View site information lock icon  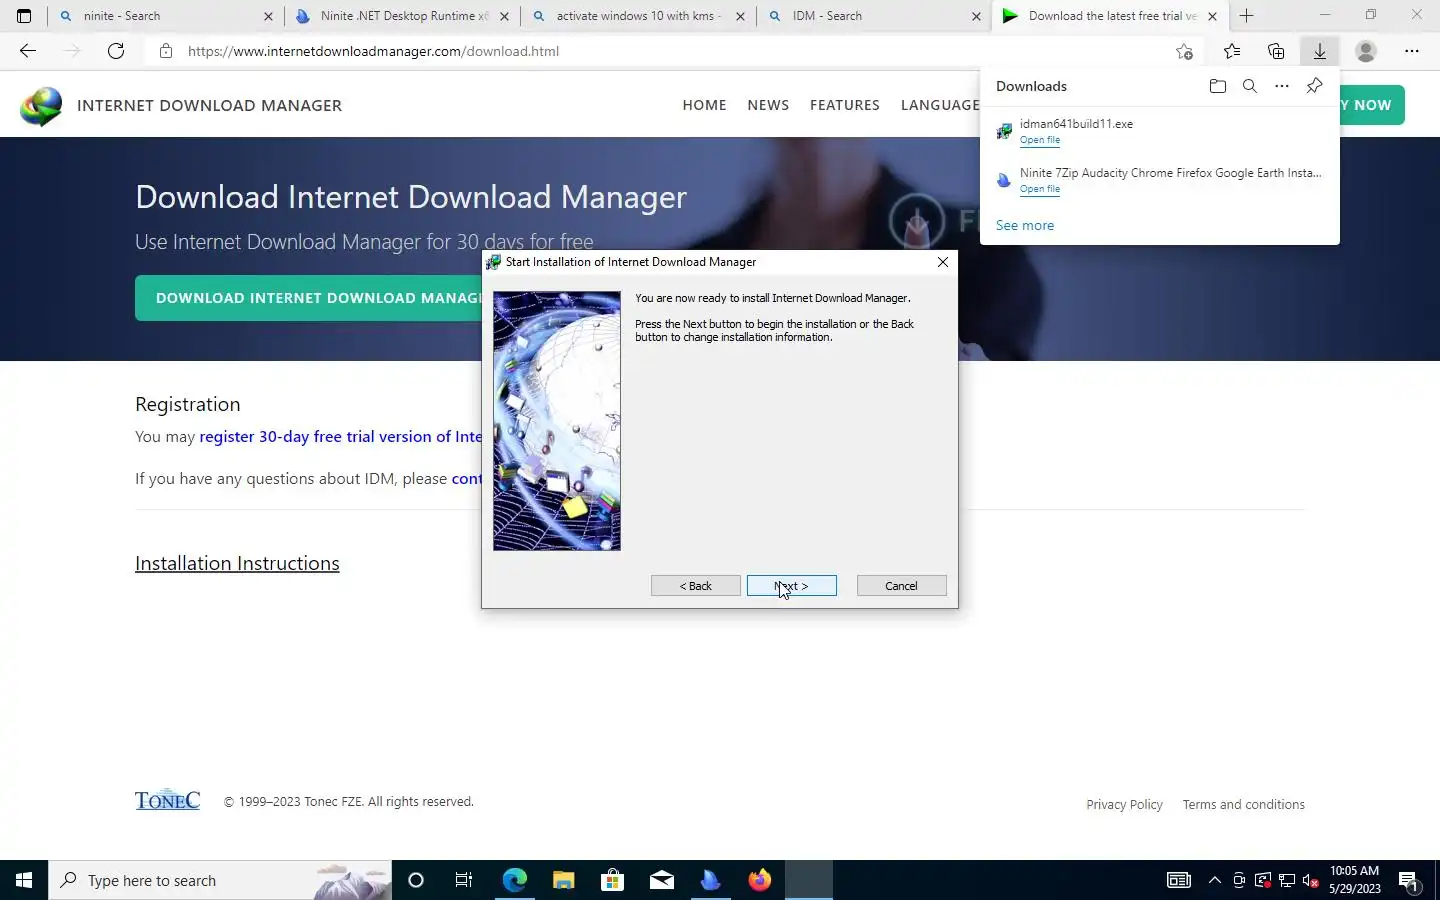click(166, 51)
